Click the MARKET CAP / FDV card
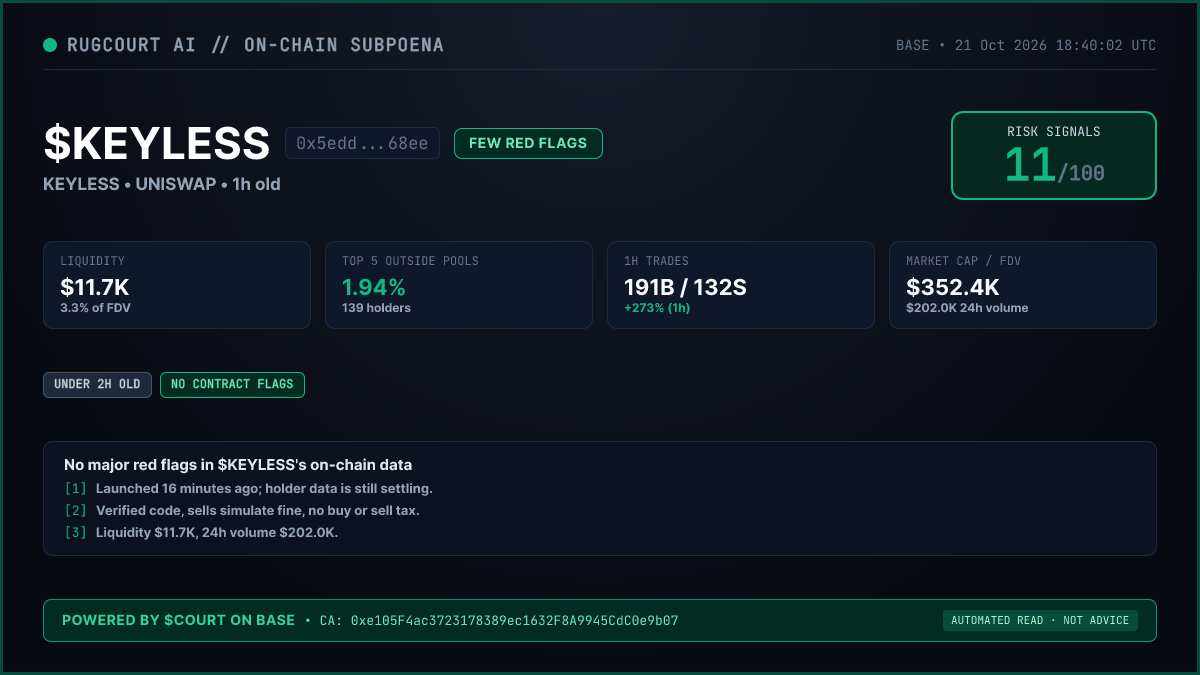The image size is (1200, 675). [x=1023, y=285]
